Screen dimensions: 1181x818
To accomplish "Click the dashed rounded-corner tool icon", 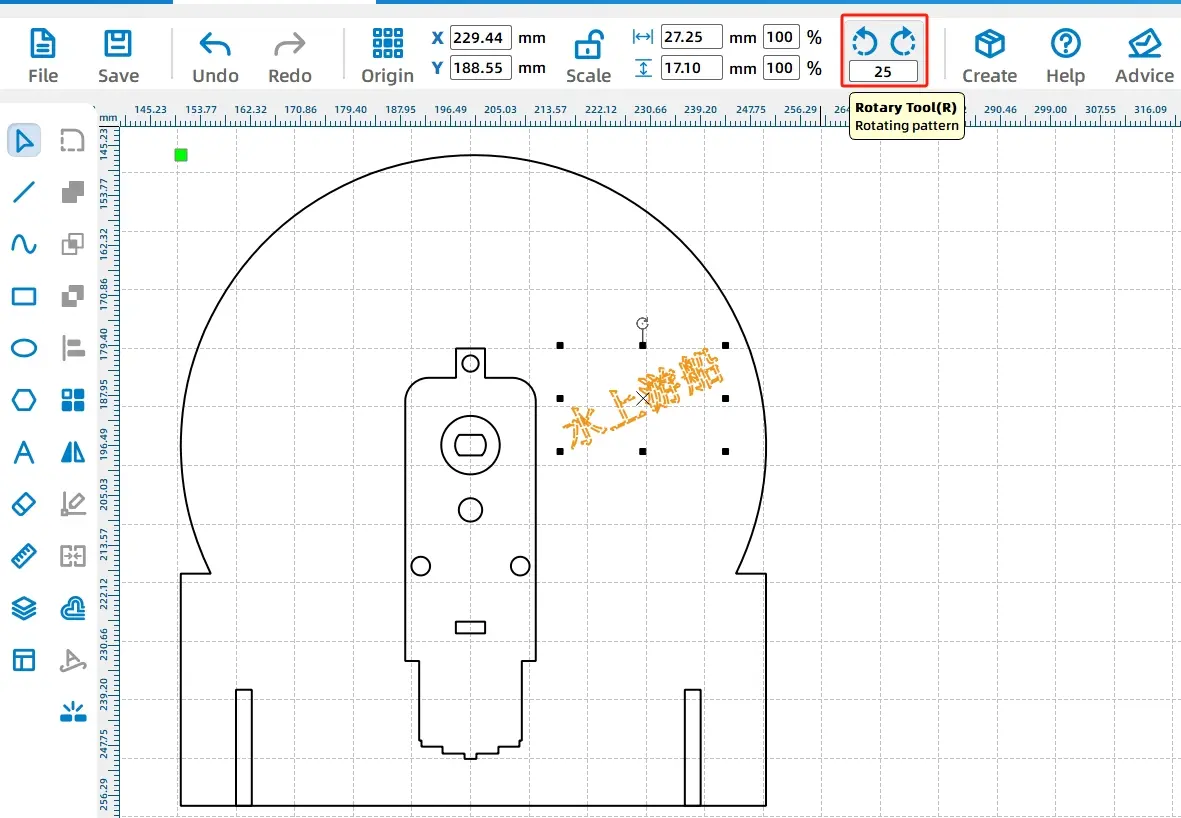I will click(x=72, y=141).
